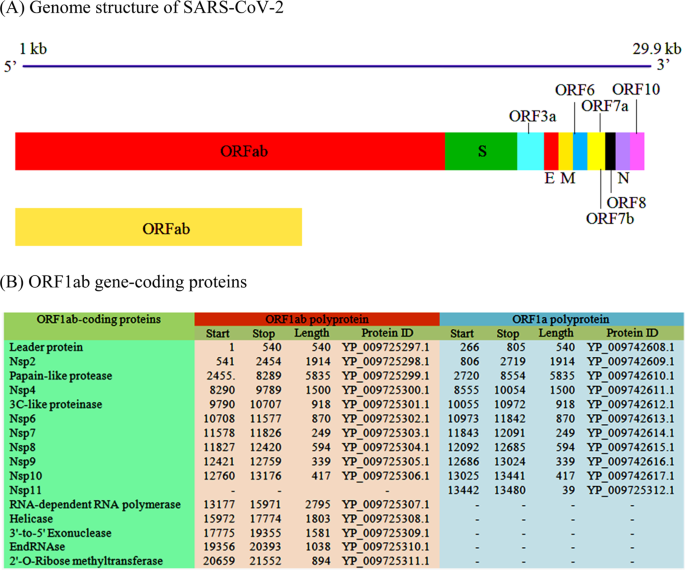685x570 pixels.
Task: Click the 'ORF10' label
Action: (636, 90)
